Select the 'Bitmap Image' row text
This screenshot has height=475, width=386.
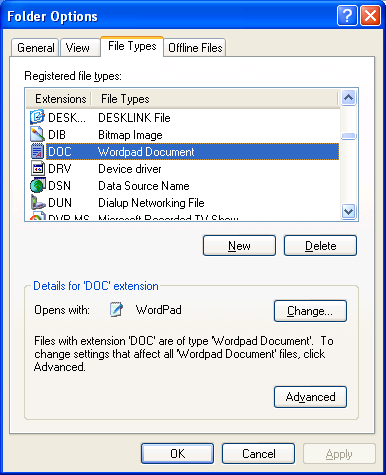pyautogui.click(x=130, y=135)
